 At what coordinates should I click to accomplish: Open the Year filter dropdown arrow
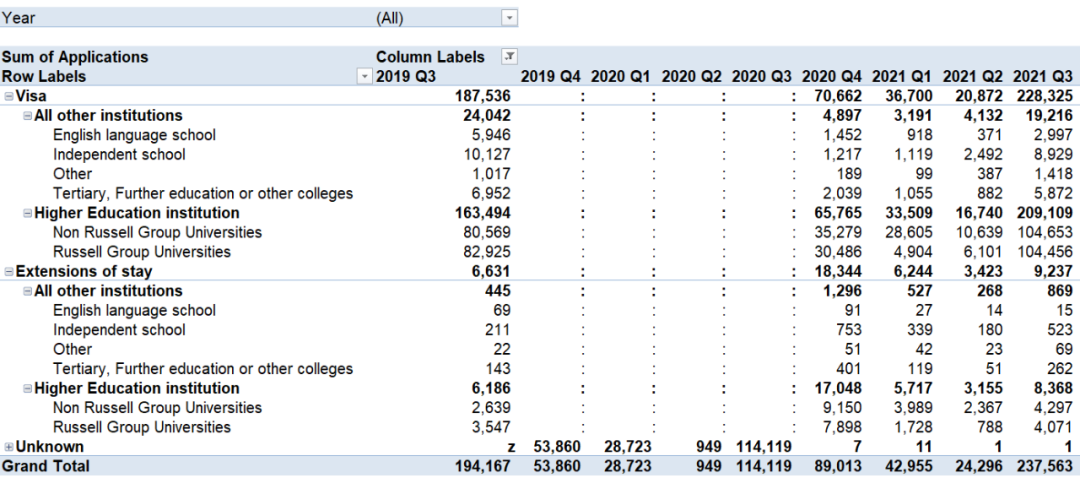(510, 18)
